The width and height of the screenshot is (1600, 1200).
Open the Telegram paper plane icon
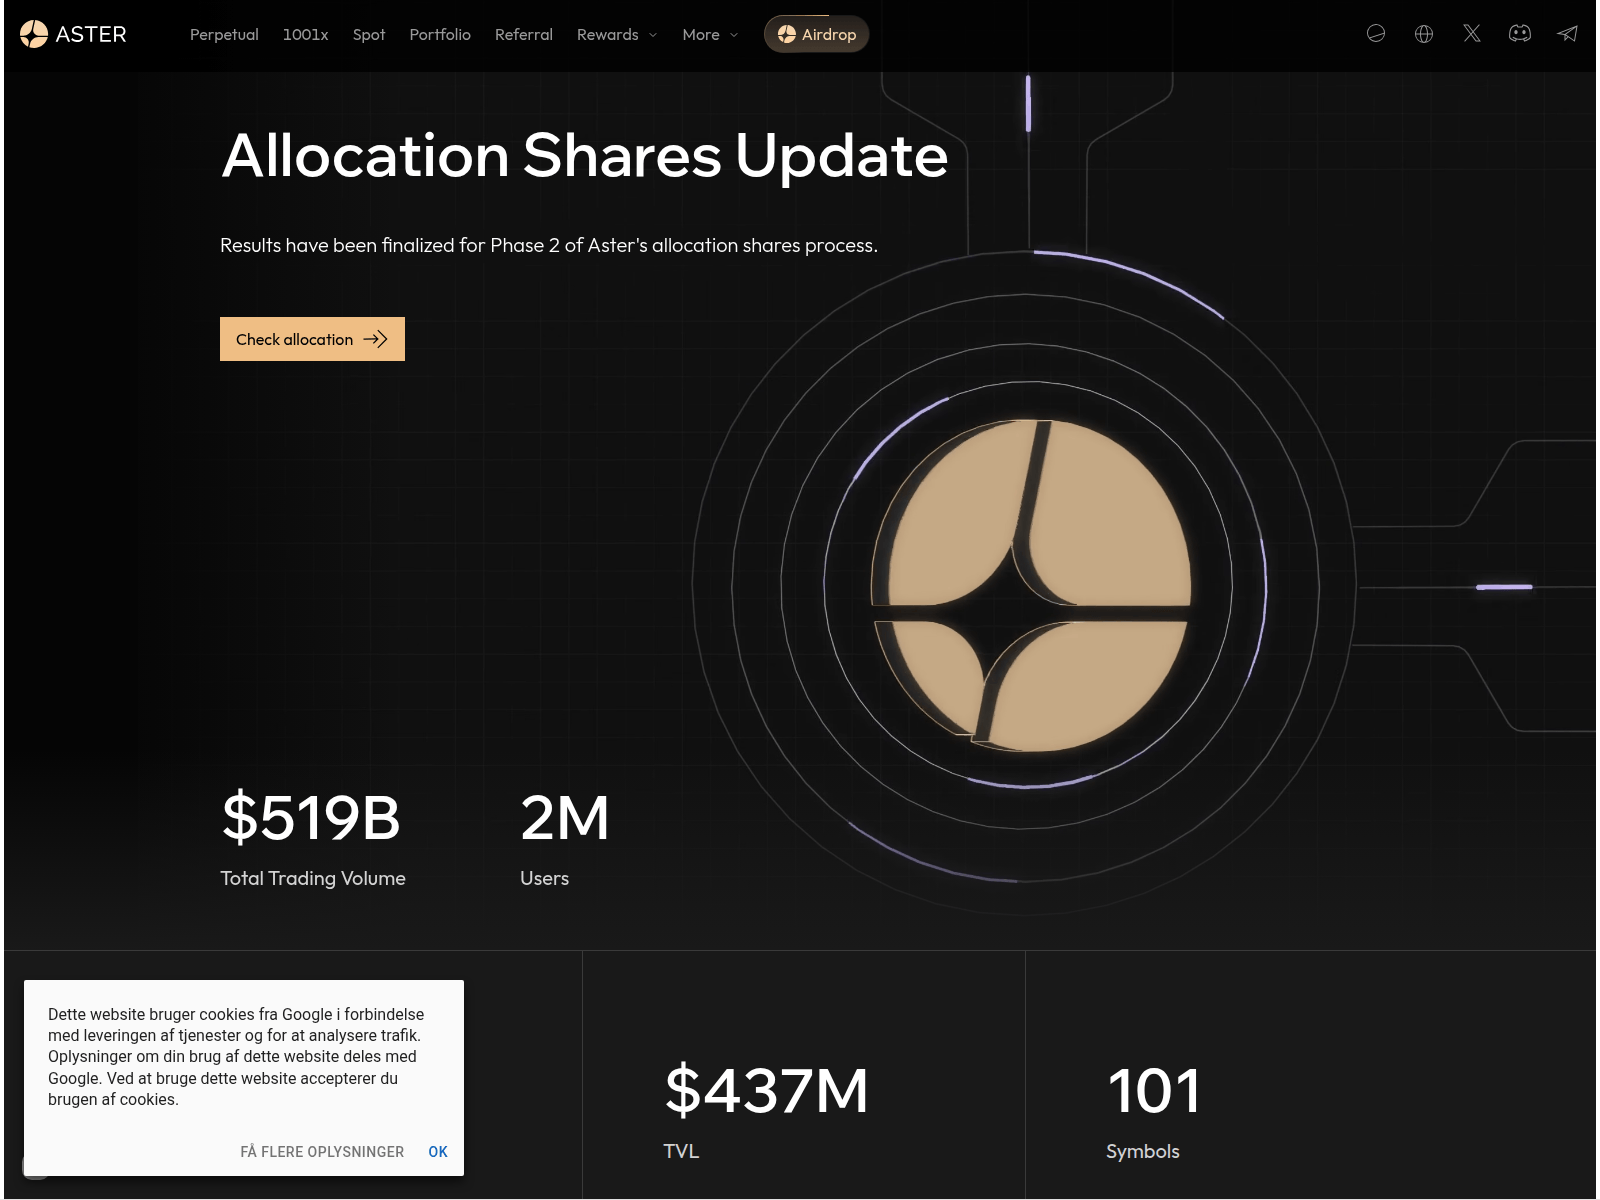tap(1567, 34)
